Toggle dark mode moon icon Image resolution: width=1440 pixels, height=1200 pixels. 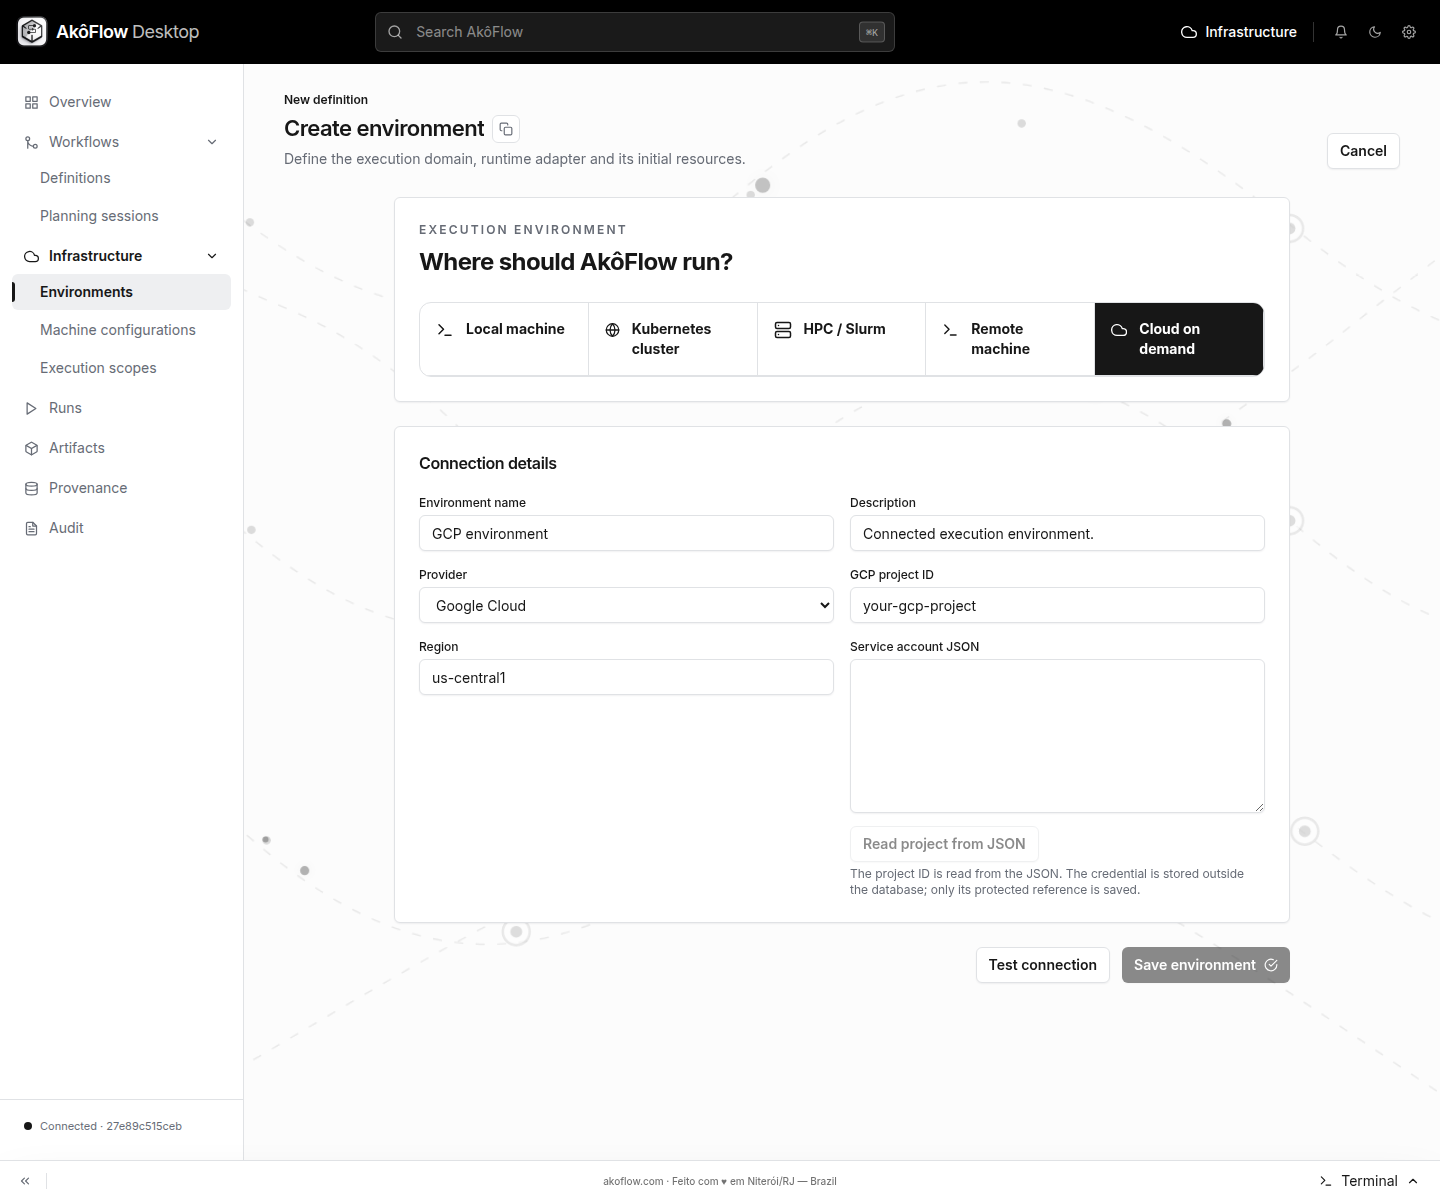[1375, 32]
